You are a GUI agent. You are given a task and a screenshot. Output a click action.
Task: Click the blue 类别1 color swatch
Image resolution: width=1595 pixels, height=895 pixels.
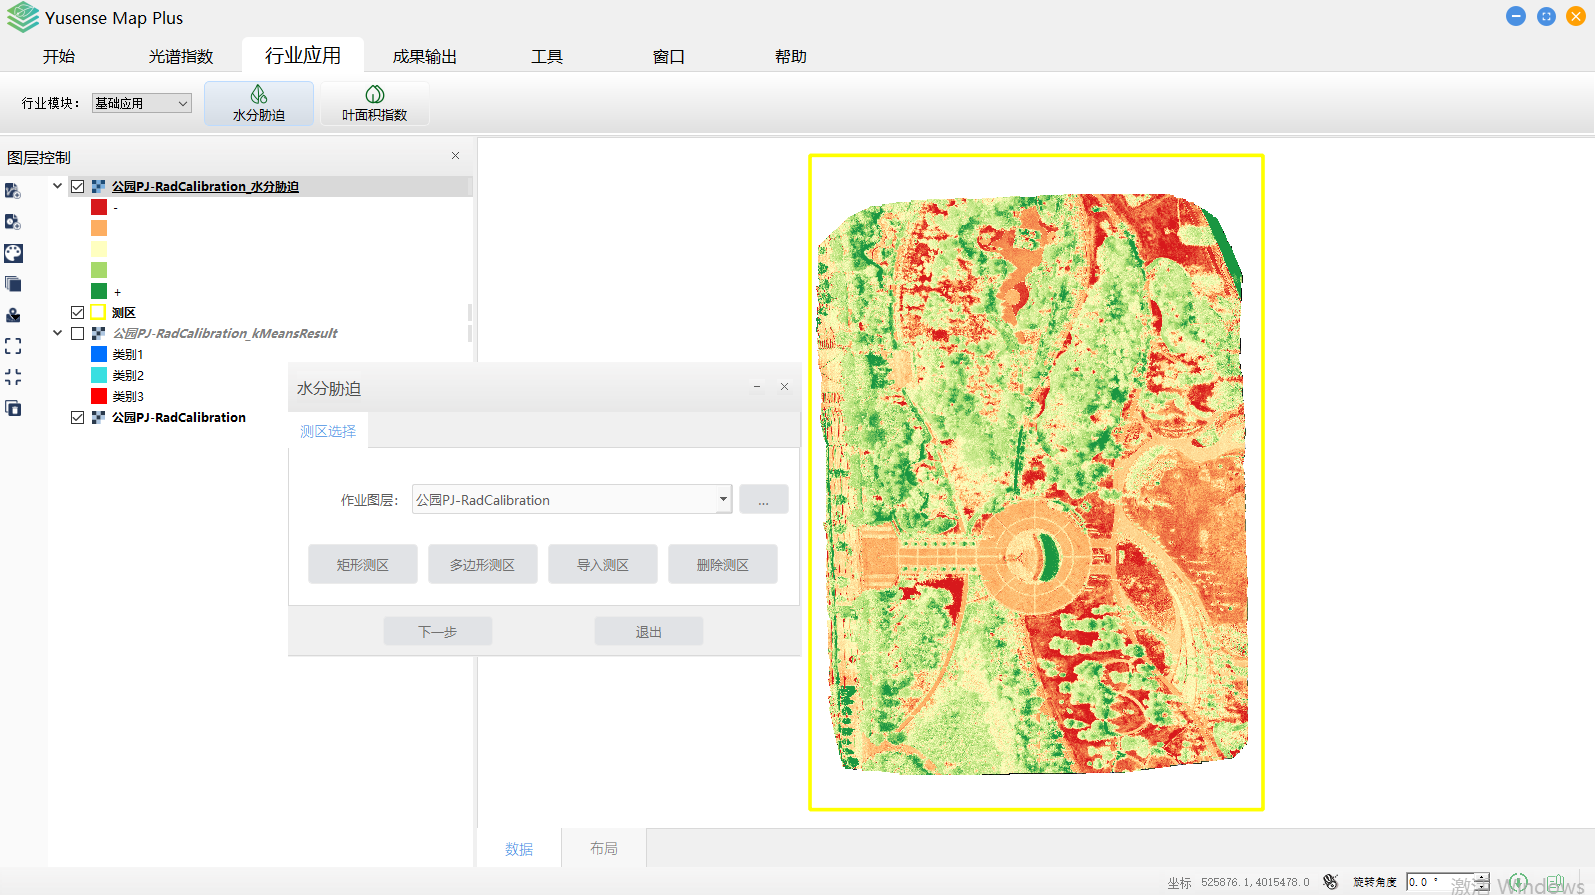click(99, 355)
